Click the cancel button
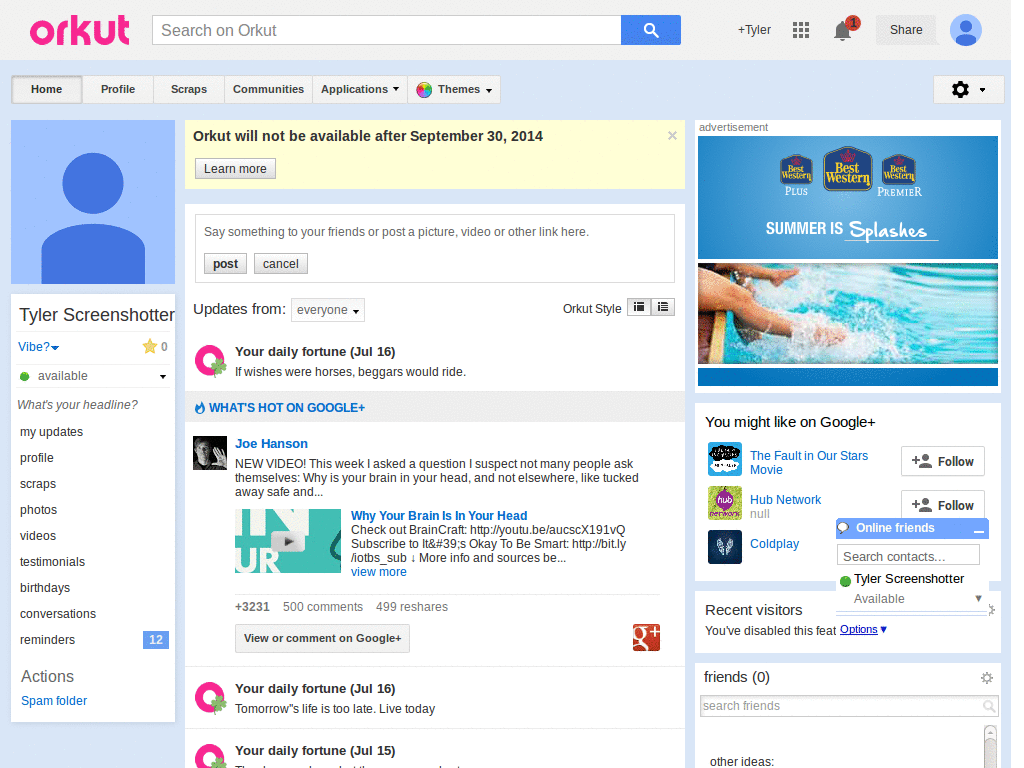1024x768 pixels. click(x=281, y=264)
